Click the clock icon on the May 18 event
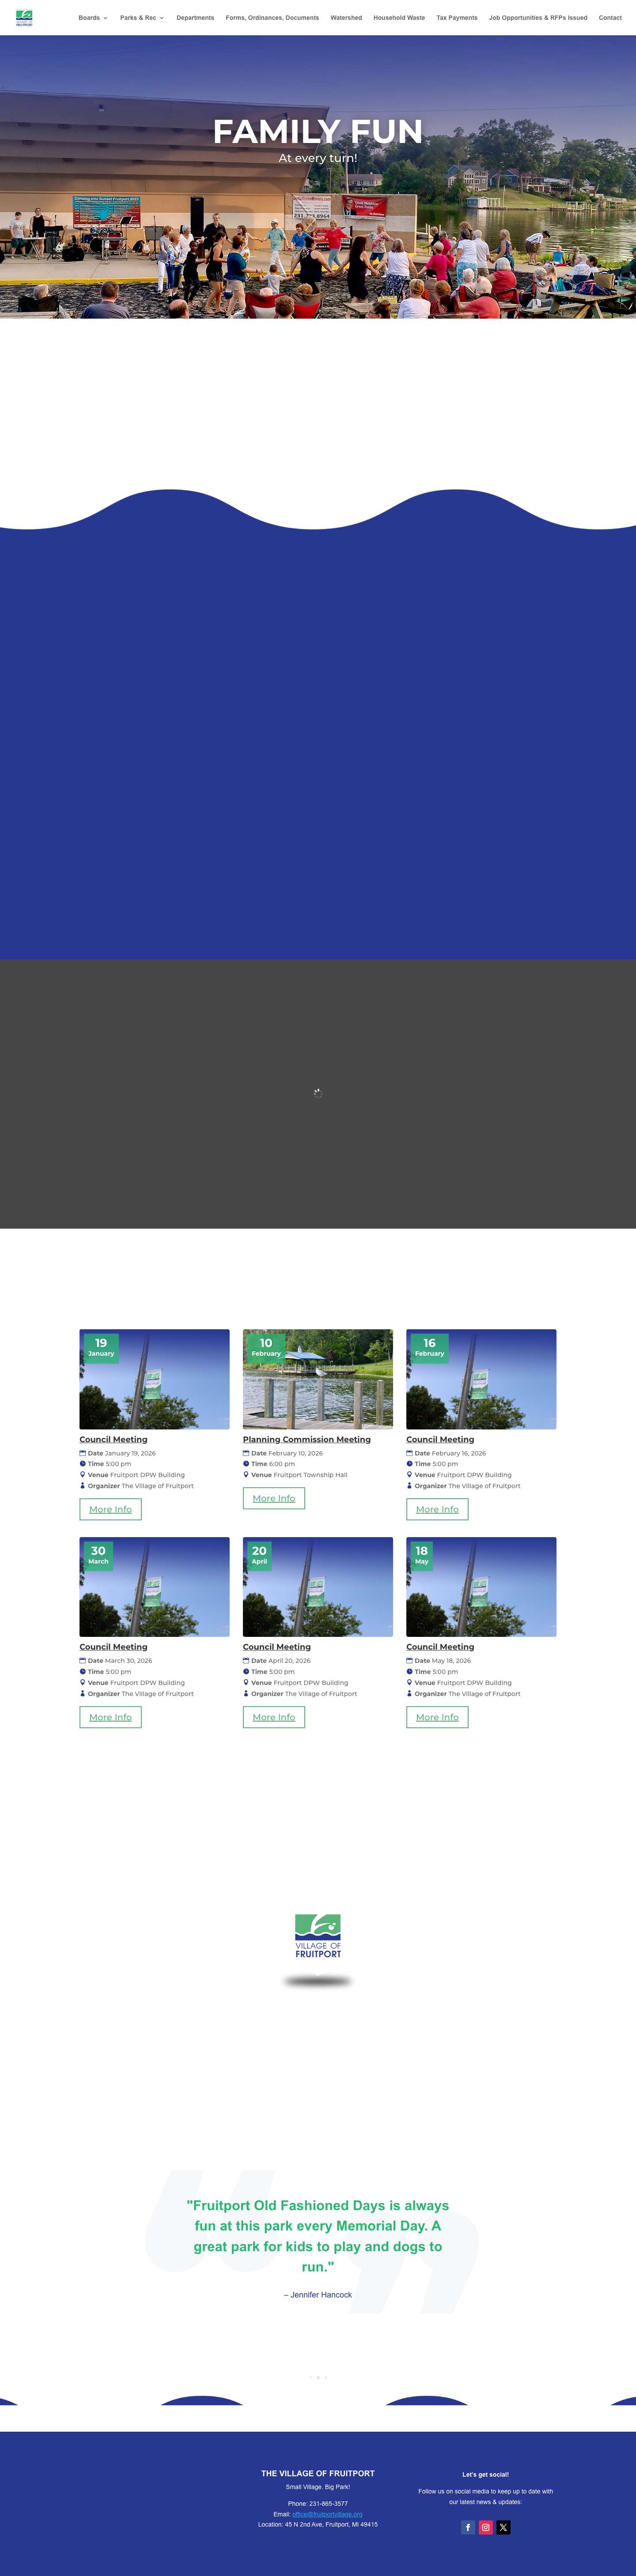 coord(409,1672)
